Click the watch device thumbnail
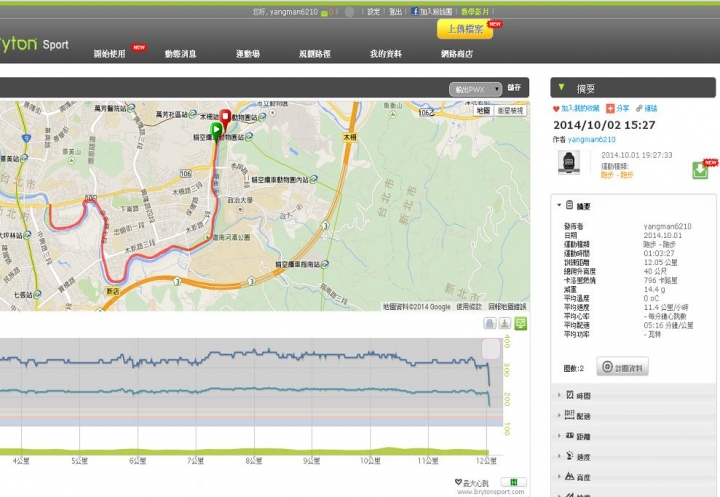 [569, 163]
